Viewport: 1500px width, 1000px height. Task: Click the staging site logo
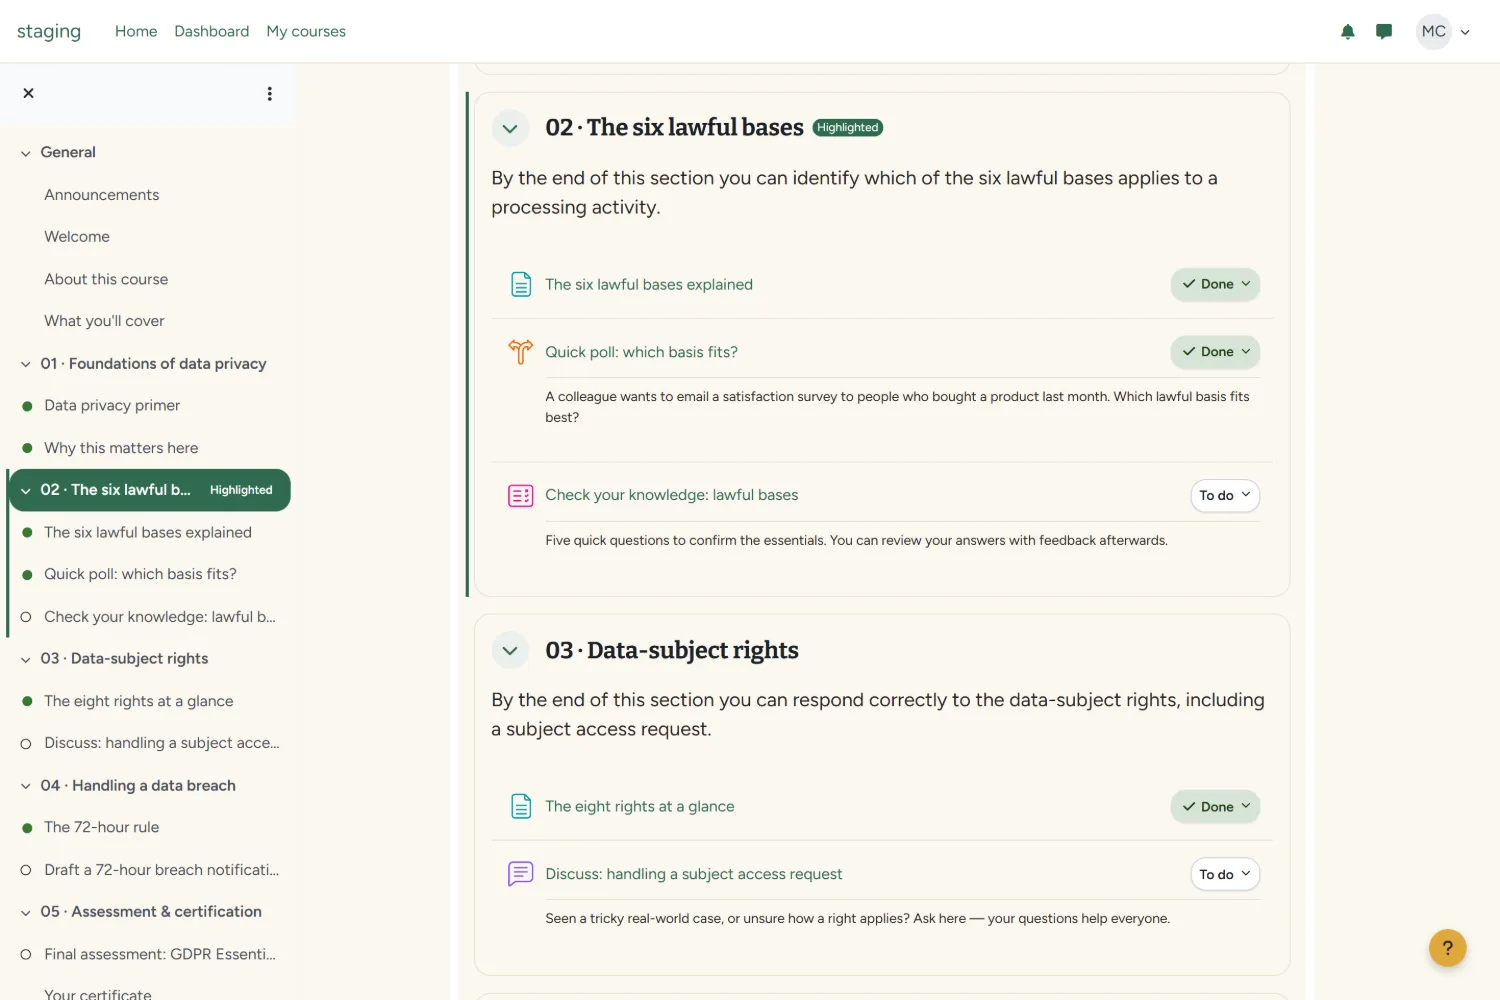tap(49, 31)
